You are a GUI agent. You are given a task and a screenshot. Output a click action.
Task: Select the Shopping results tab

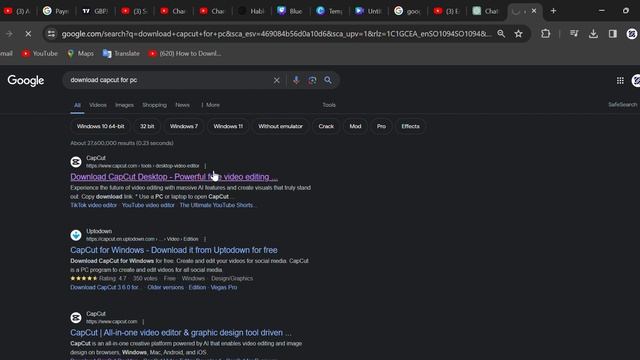154,105
